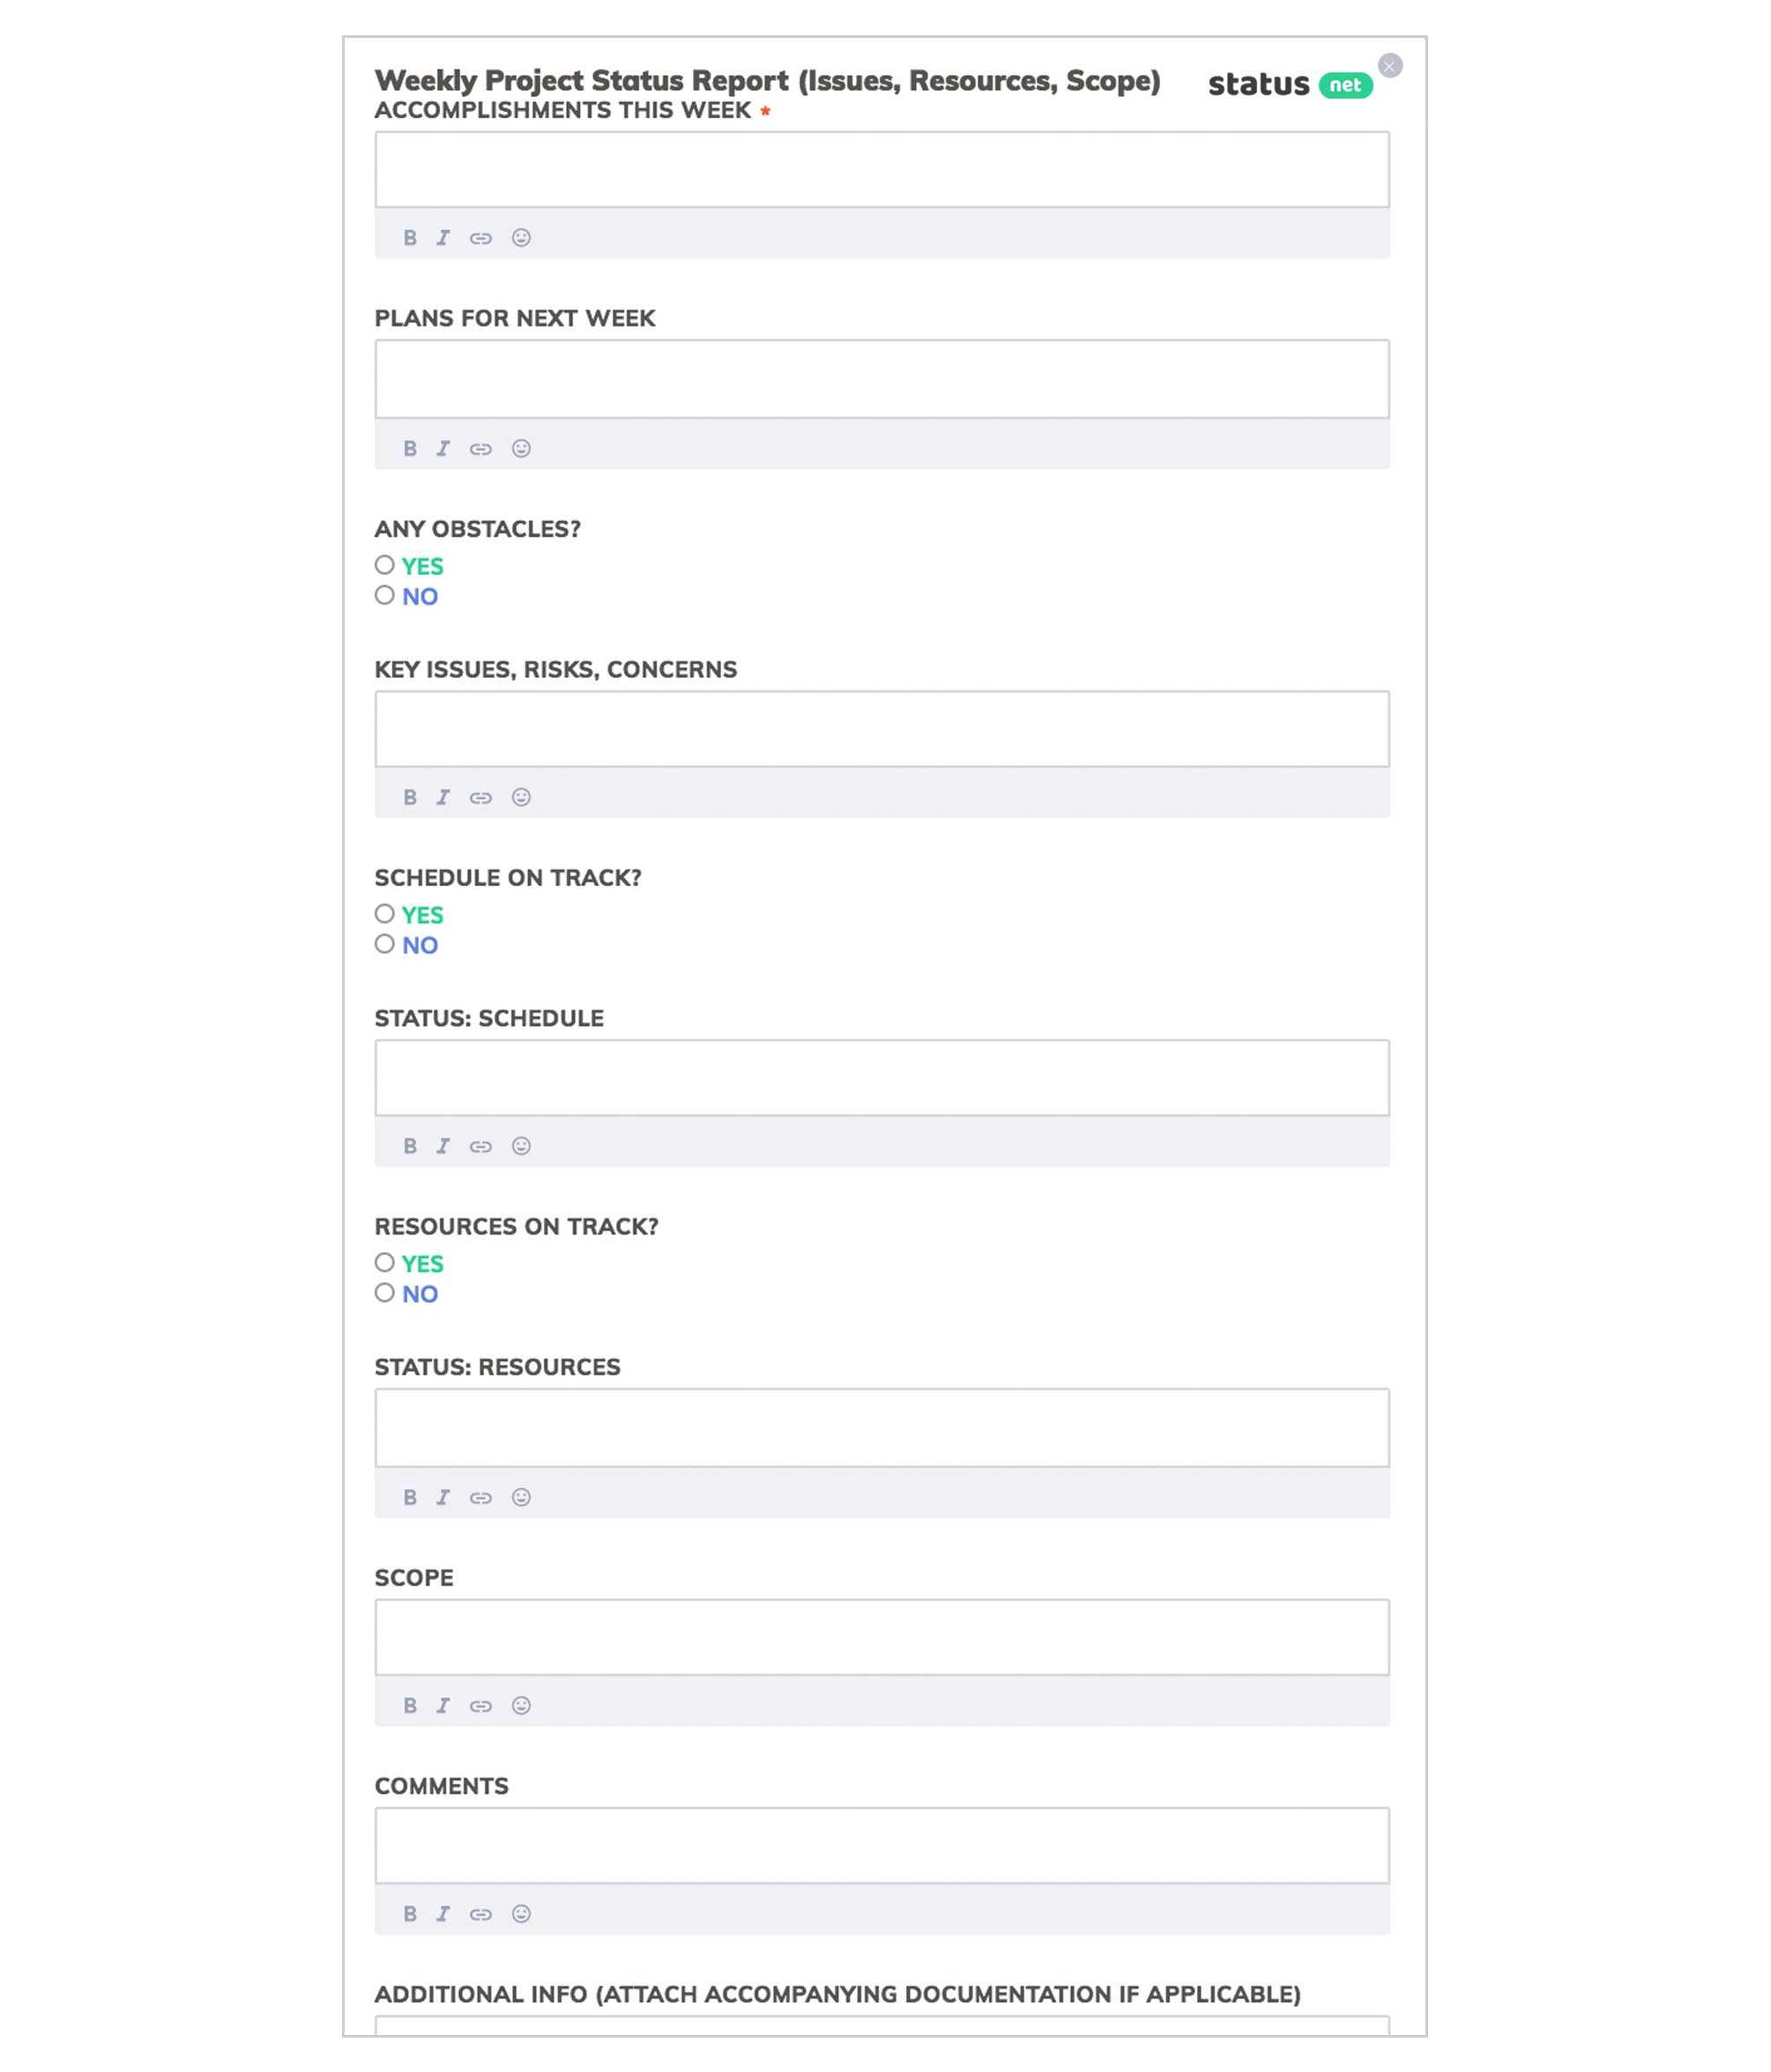Select YES for Any Obstacles radio button
Image resolution: width=1771 pixels, height=2072 pixels.
click(383, 564)
